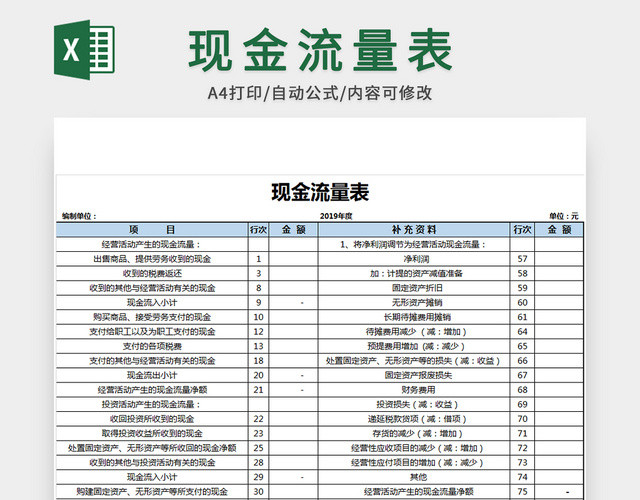Click 经营活动产生的现金流量净额 in row 21

(152, 390)
